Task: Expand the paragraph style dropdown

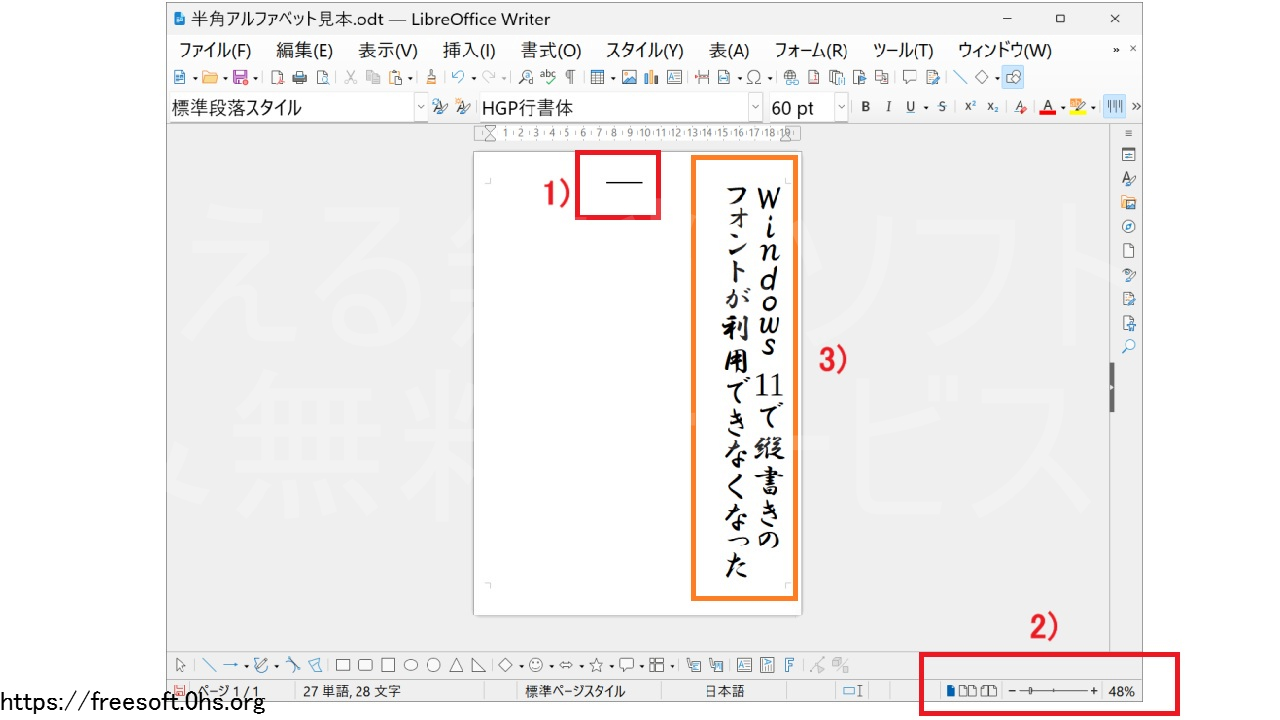Action: click(x=420, y=107)
